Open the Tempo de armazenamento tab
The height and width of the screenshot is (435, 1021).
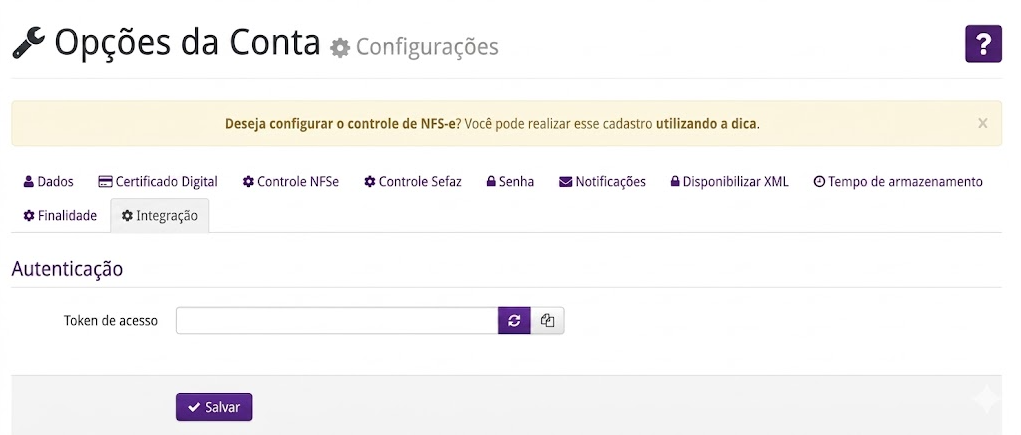(898, 182)
